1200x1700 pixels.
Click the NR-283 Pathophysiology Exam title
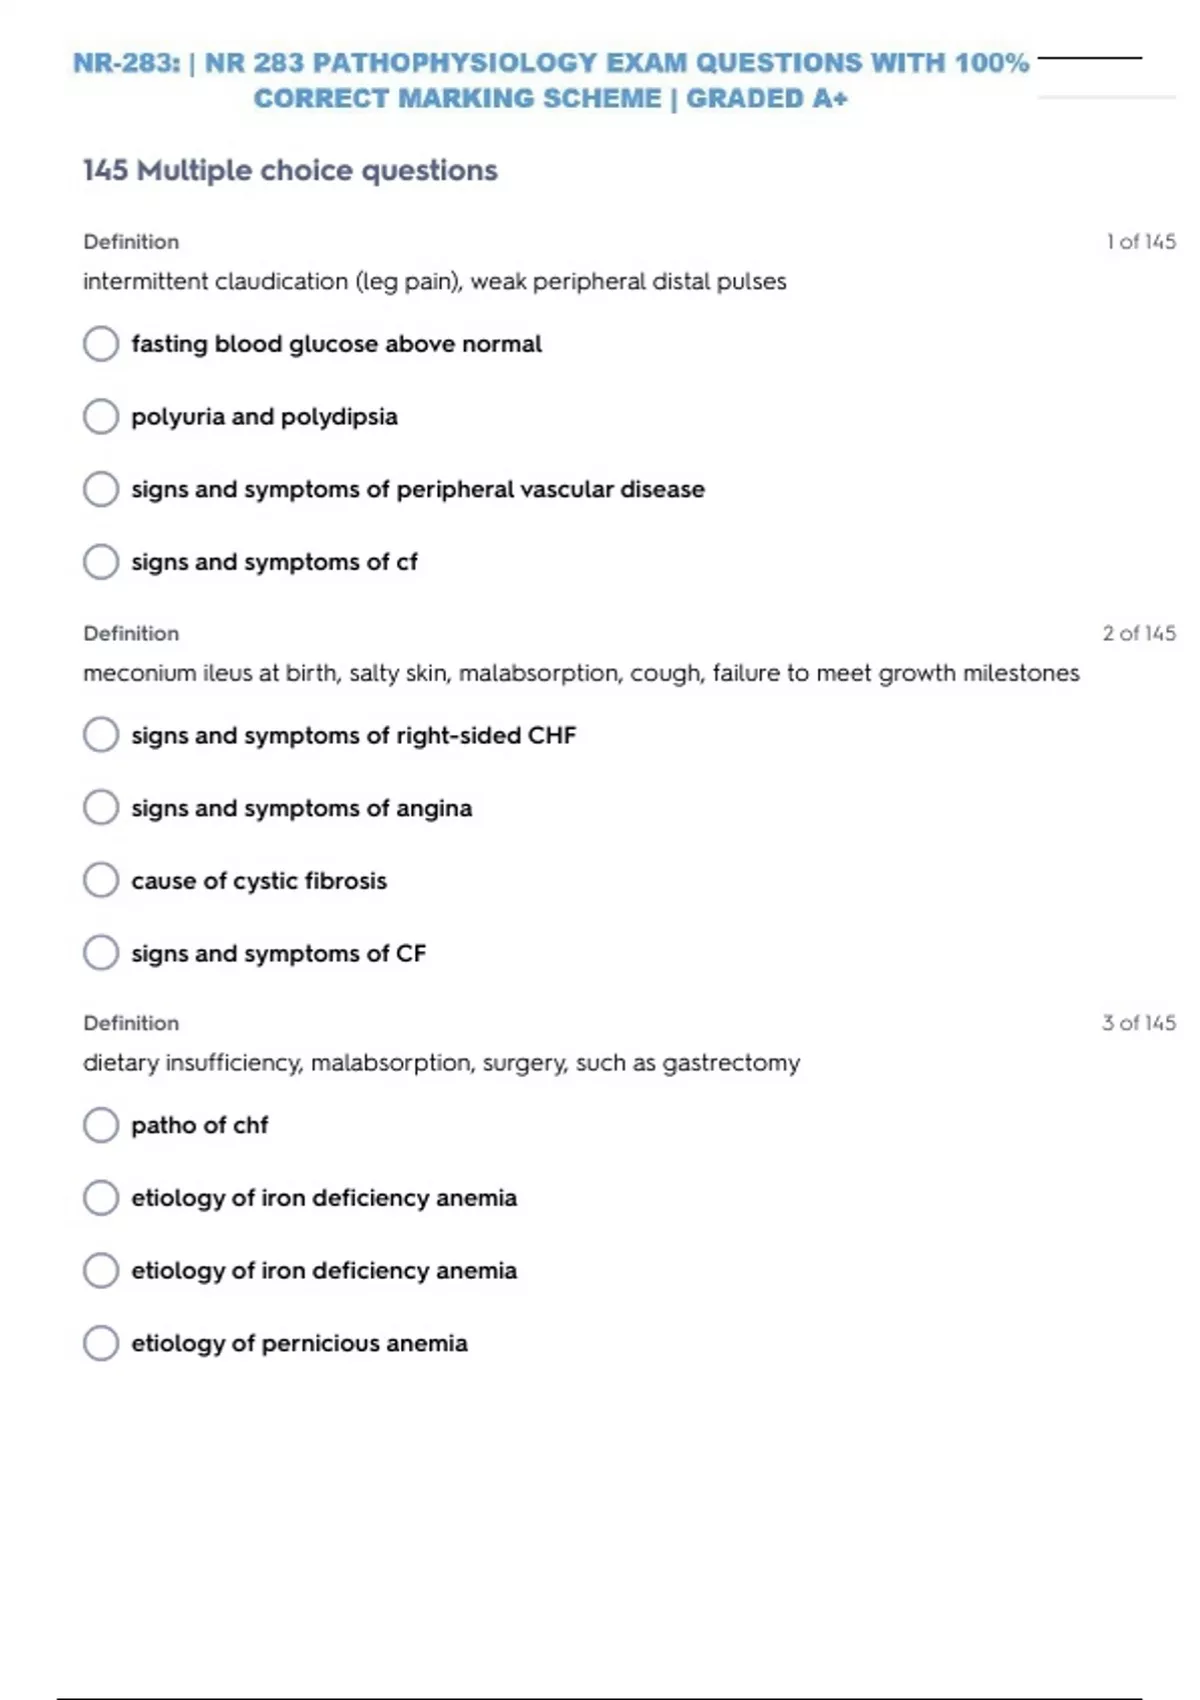(x=551, y=80)
